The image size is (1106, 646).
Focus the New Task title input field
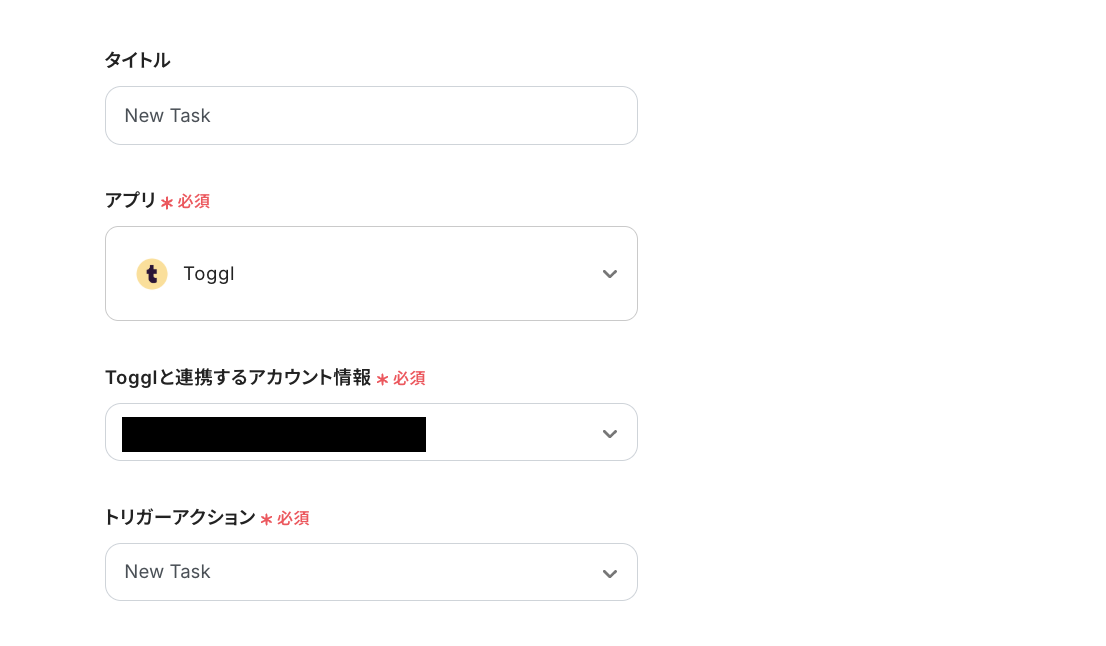click(371, 115)
